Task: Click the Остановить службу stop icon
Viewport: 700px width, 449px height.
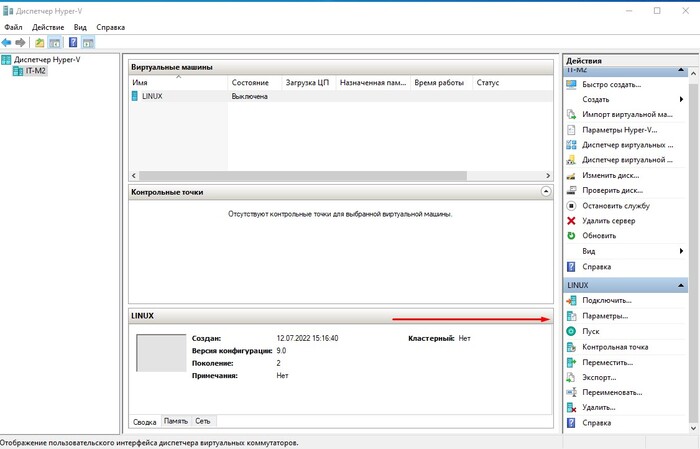Action: pos(571,206)
